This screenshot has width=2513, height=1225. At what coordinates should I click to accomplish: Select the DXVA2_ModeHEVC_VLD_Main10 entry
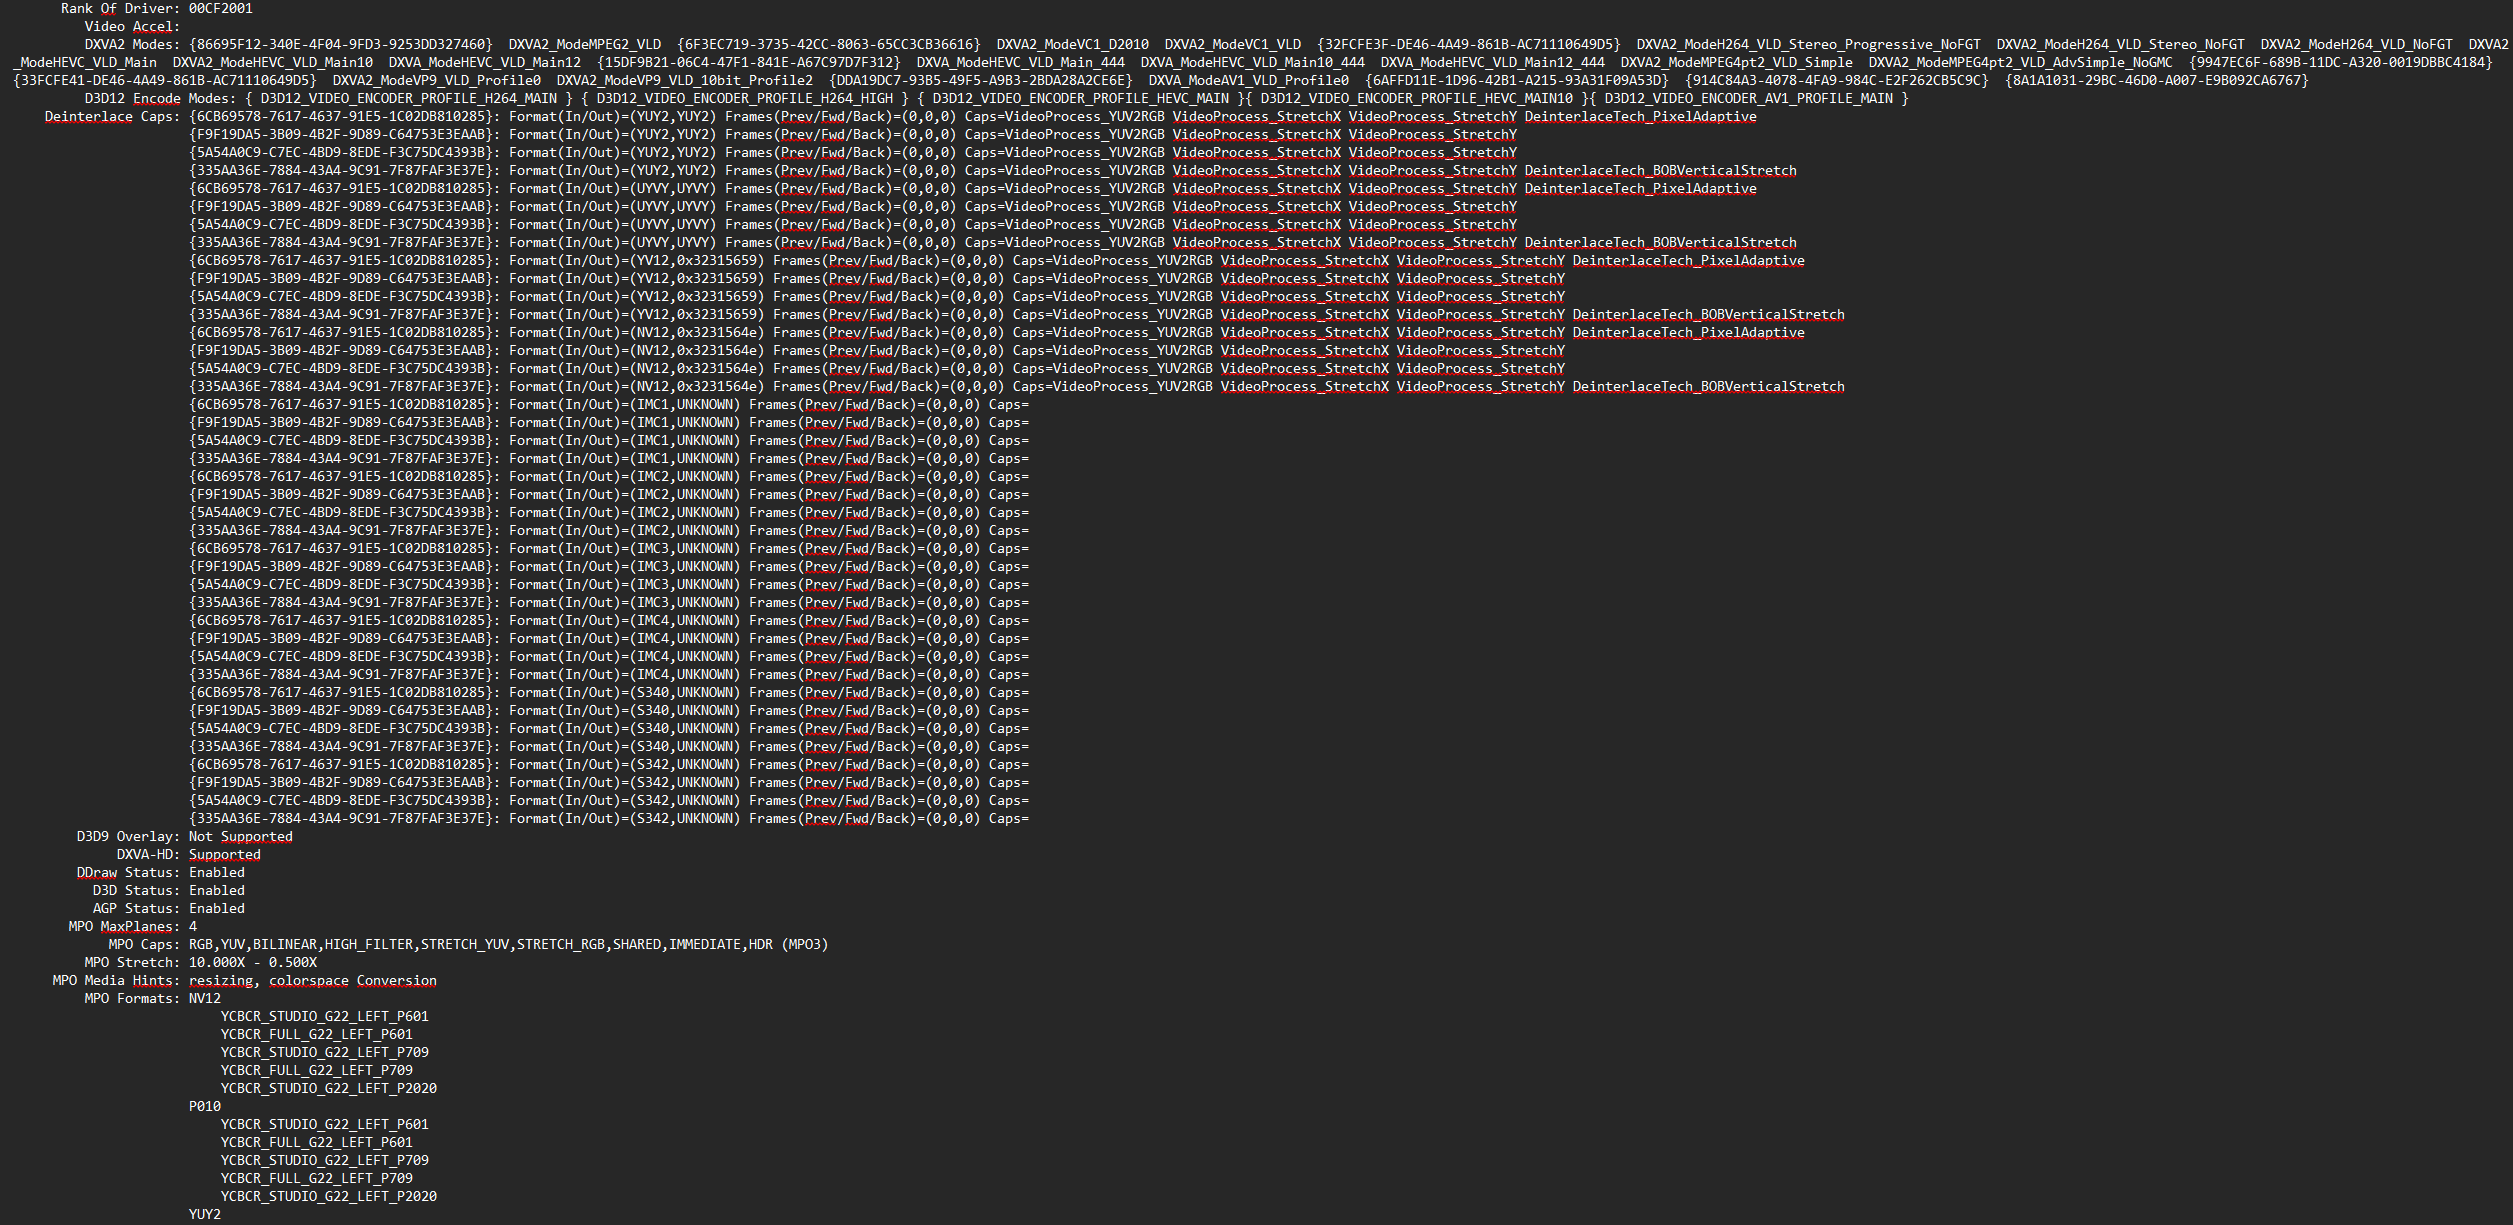click(272, 62)
